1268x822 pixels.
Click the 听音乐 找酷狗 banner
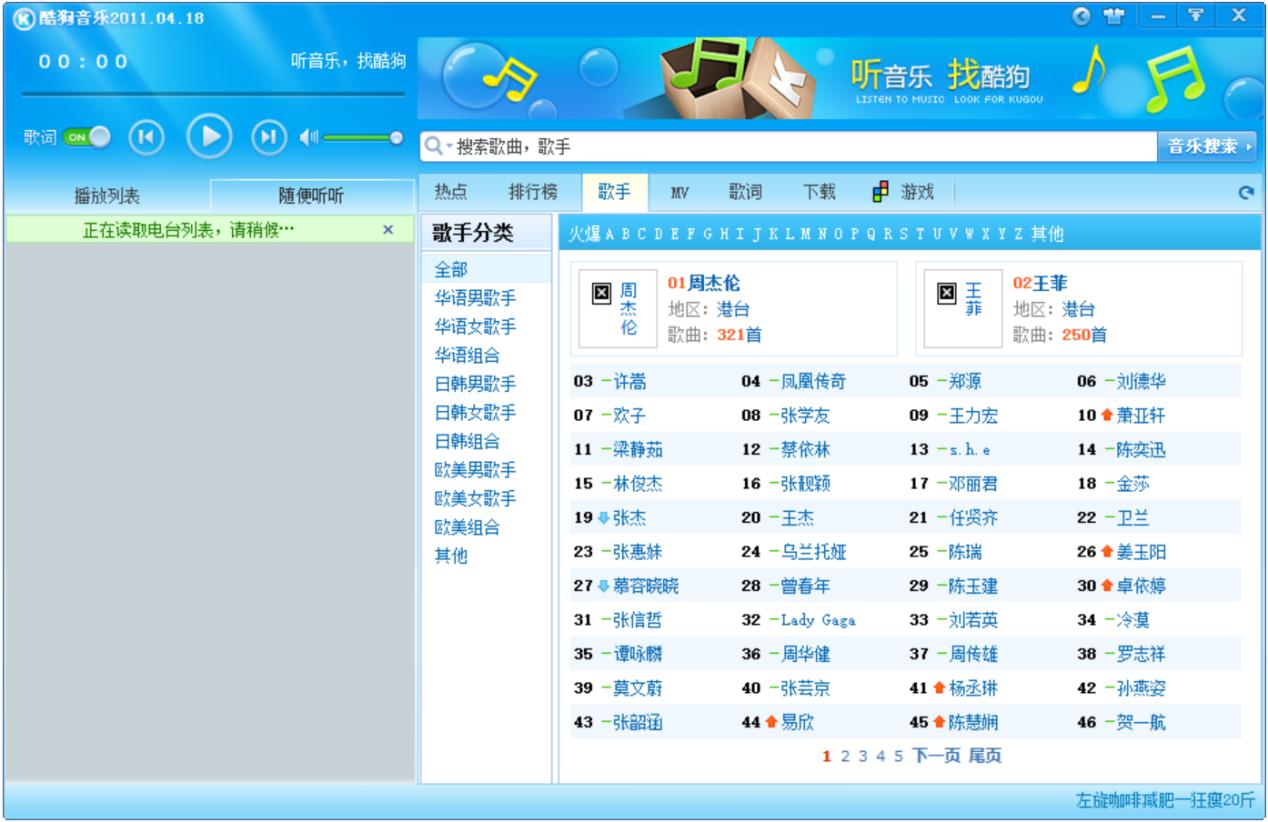840,79
